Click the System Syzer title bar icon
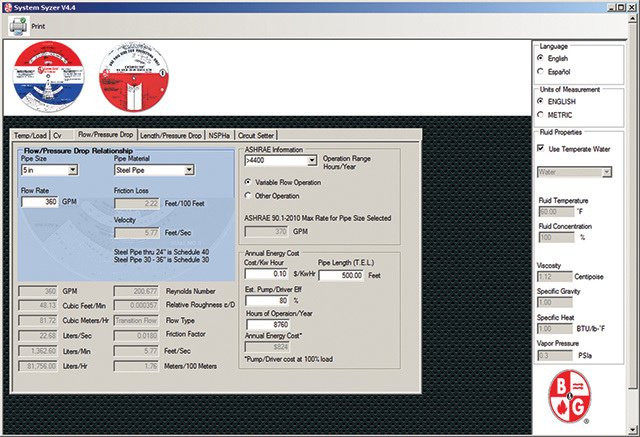This screenshot has width=640, height=437. (7, 6)
